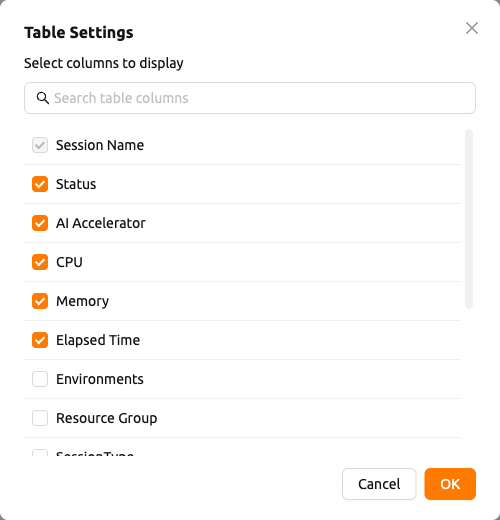Click the 'Memory' label text
Screen dimensions: 500x520
[82, 301]
